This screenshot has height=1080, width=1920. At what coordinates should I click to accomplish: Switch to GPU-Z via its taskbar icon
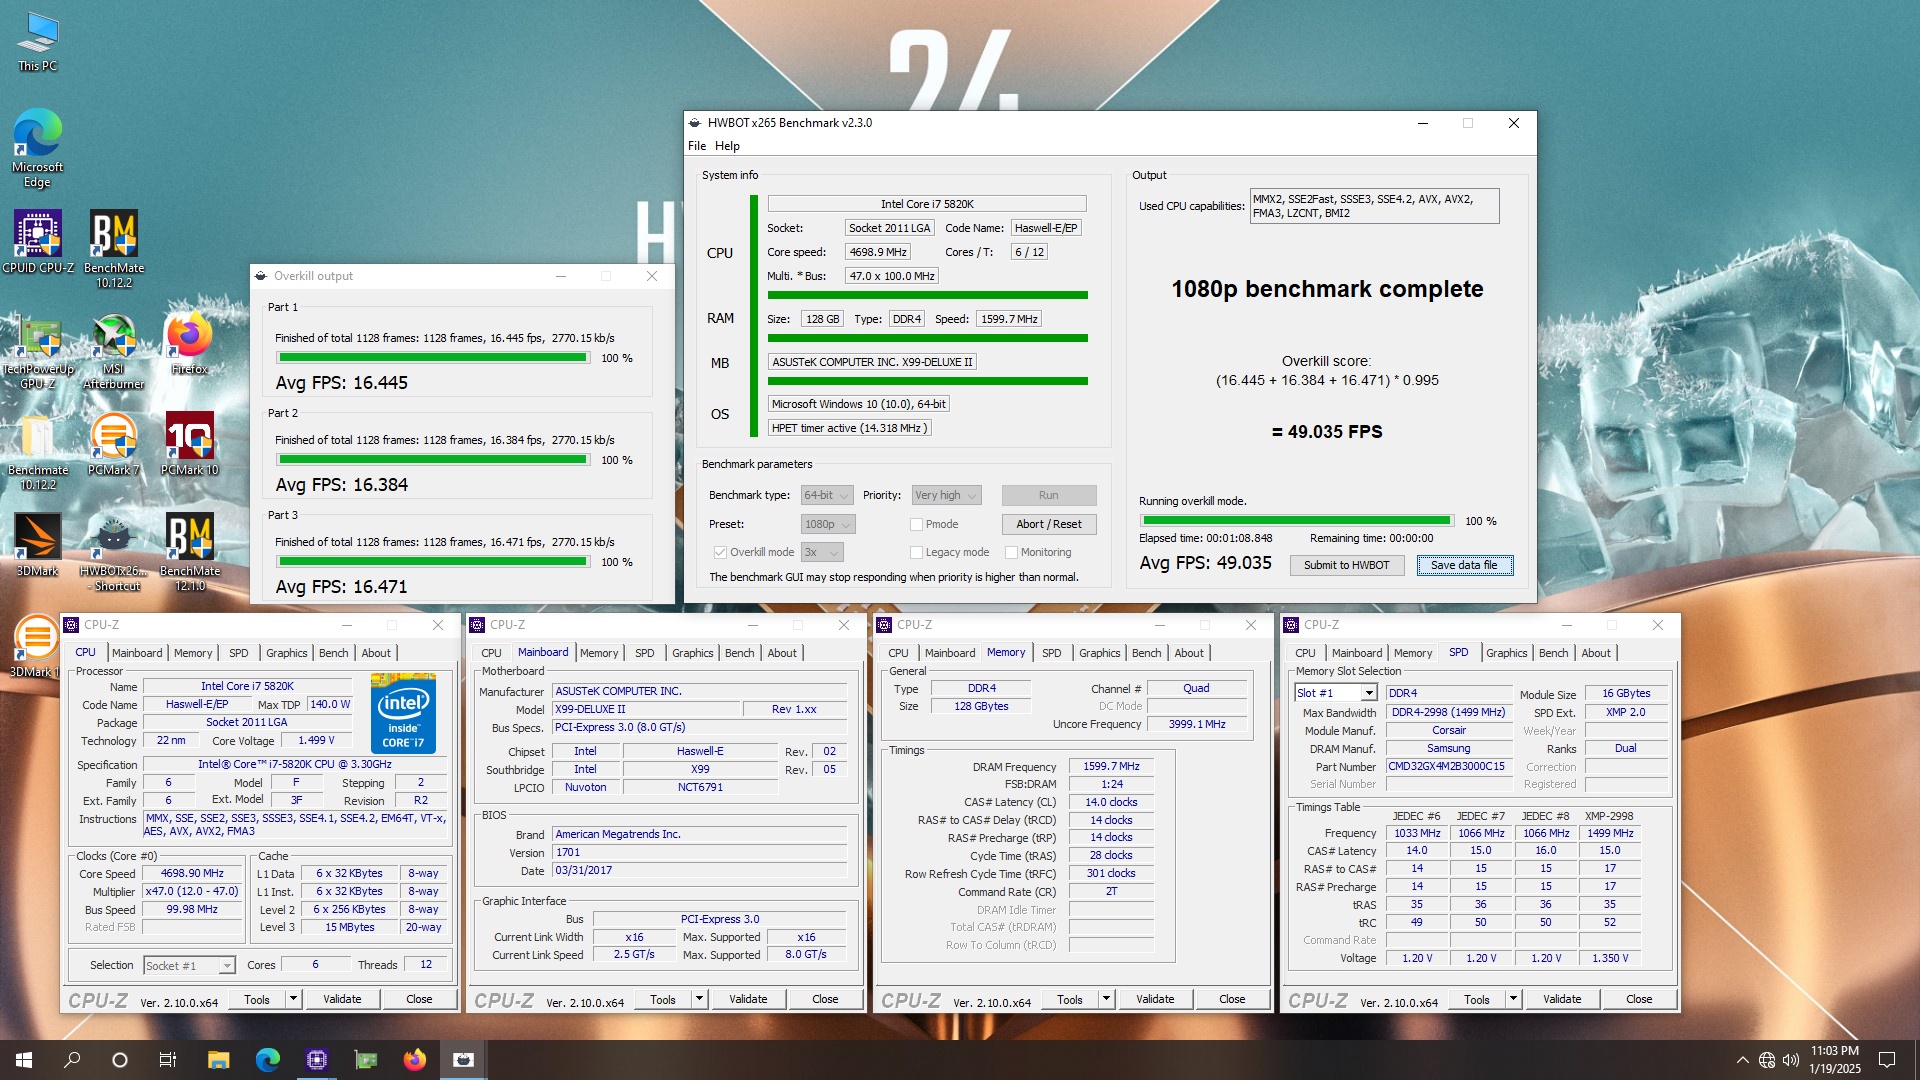click(x=365, y=1060)
